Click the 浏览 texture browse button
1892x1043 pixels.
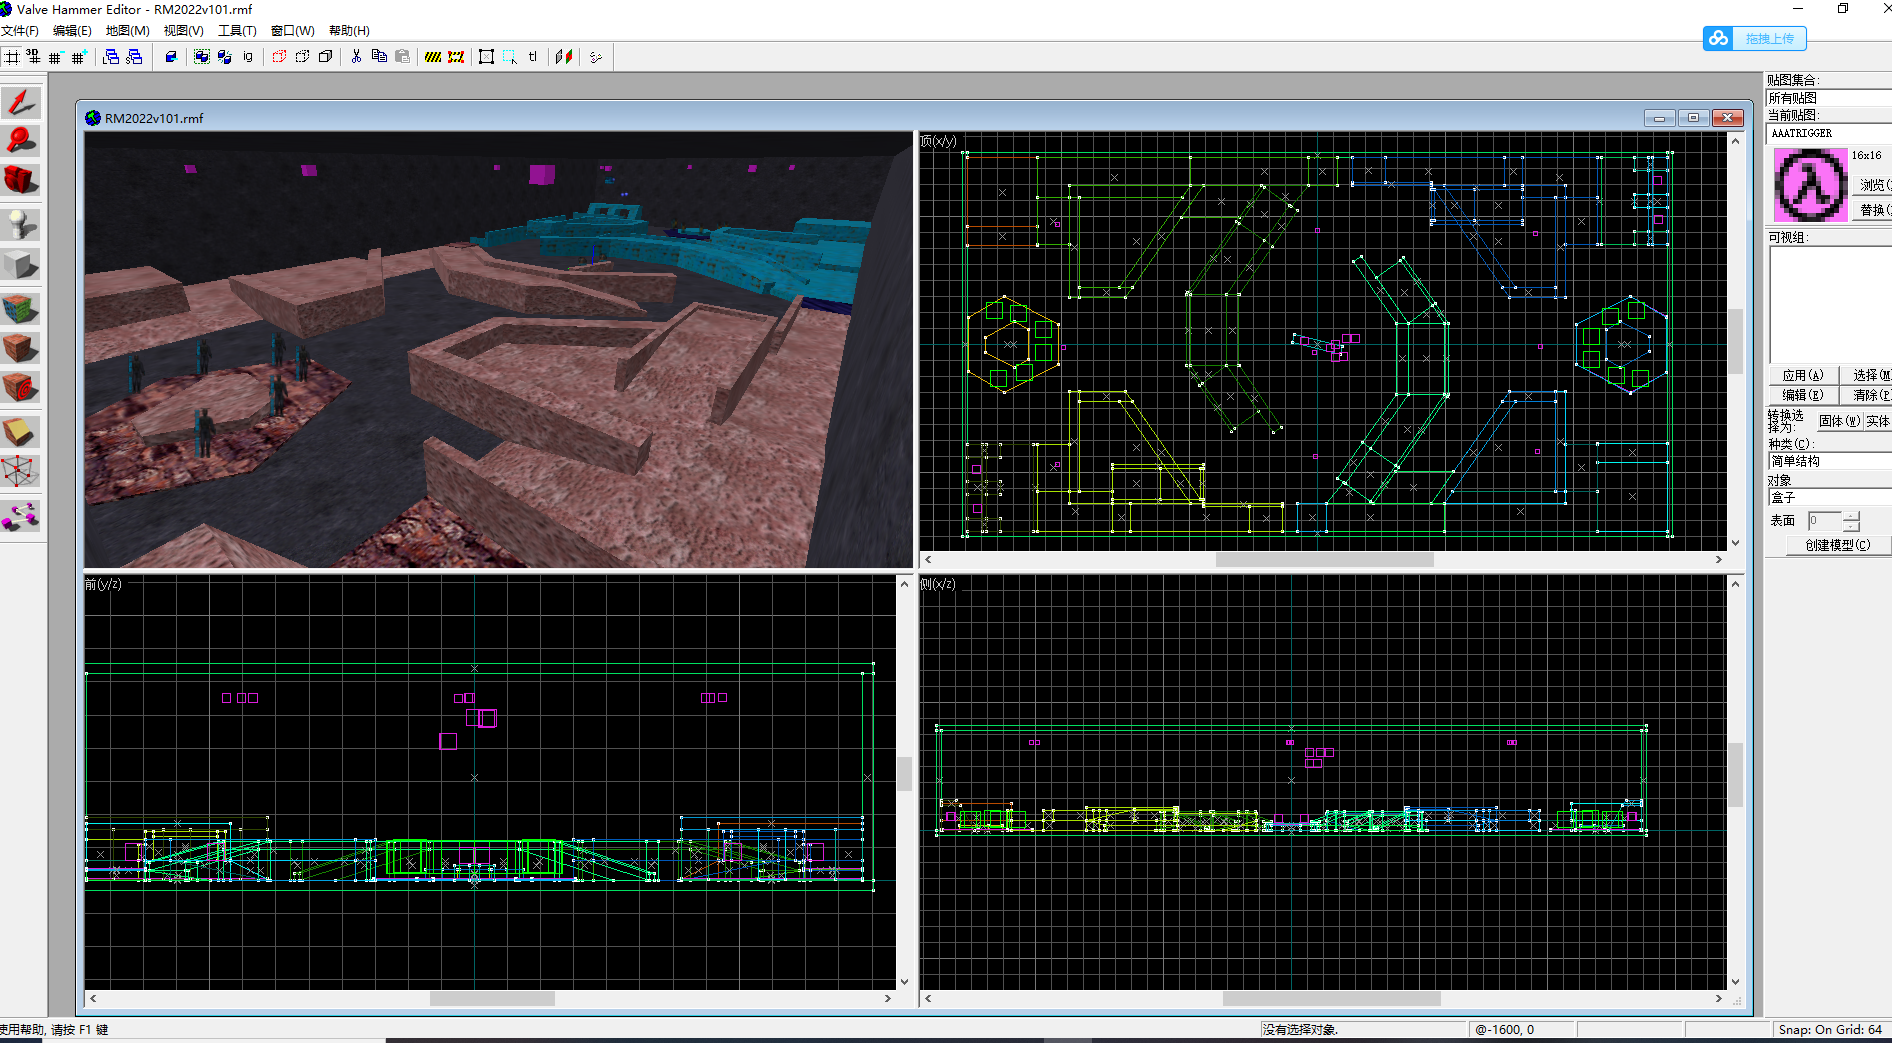(1873, 185)
